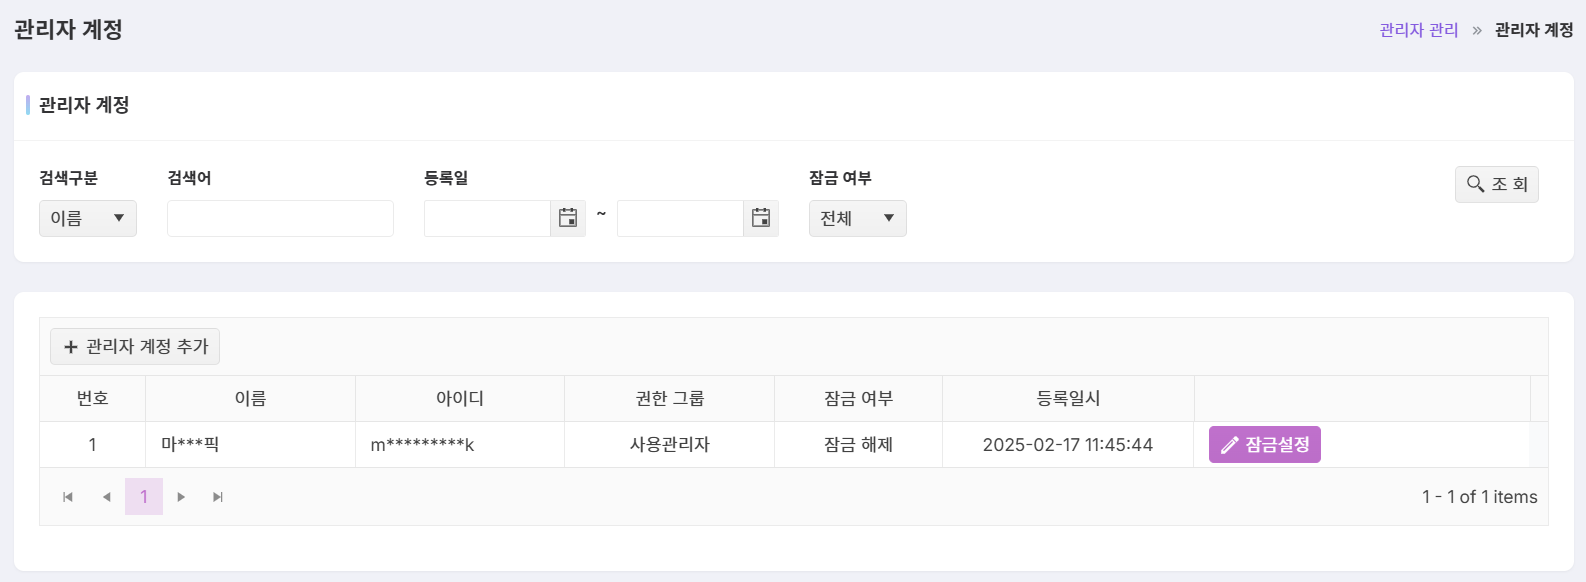Click the 잠금설정 lock settings button

[1264, 445]
